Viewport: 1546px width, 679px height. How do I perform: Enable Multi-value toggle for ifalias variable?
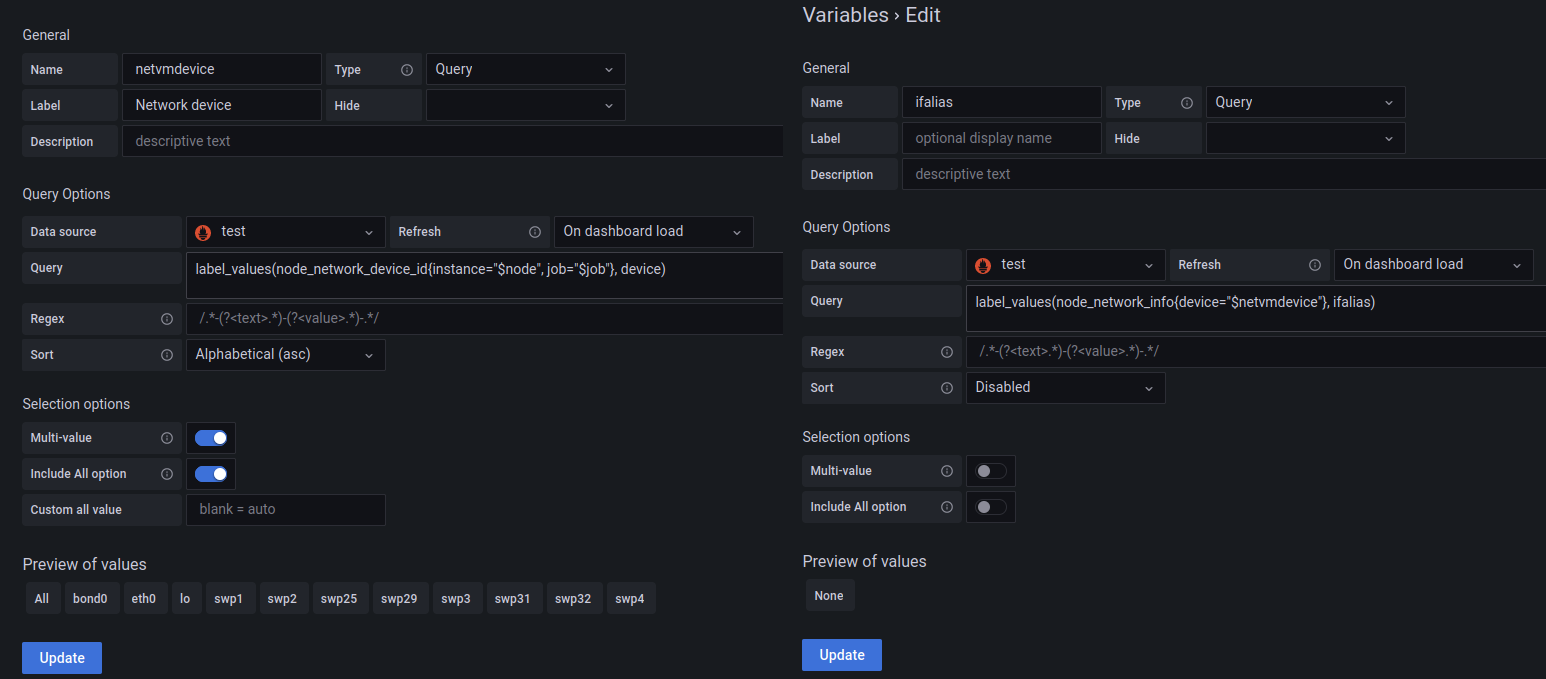click(991, 471)
